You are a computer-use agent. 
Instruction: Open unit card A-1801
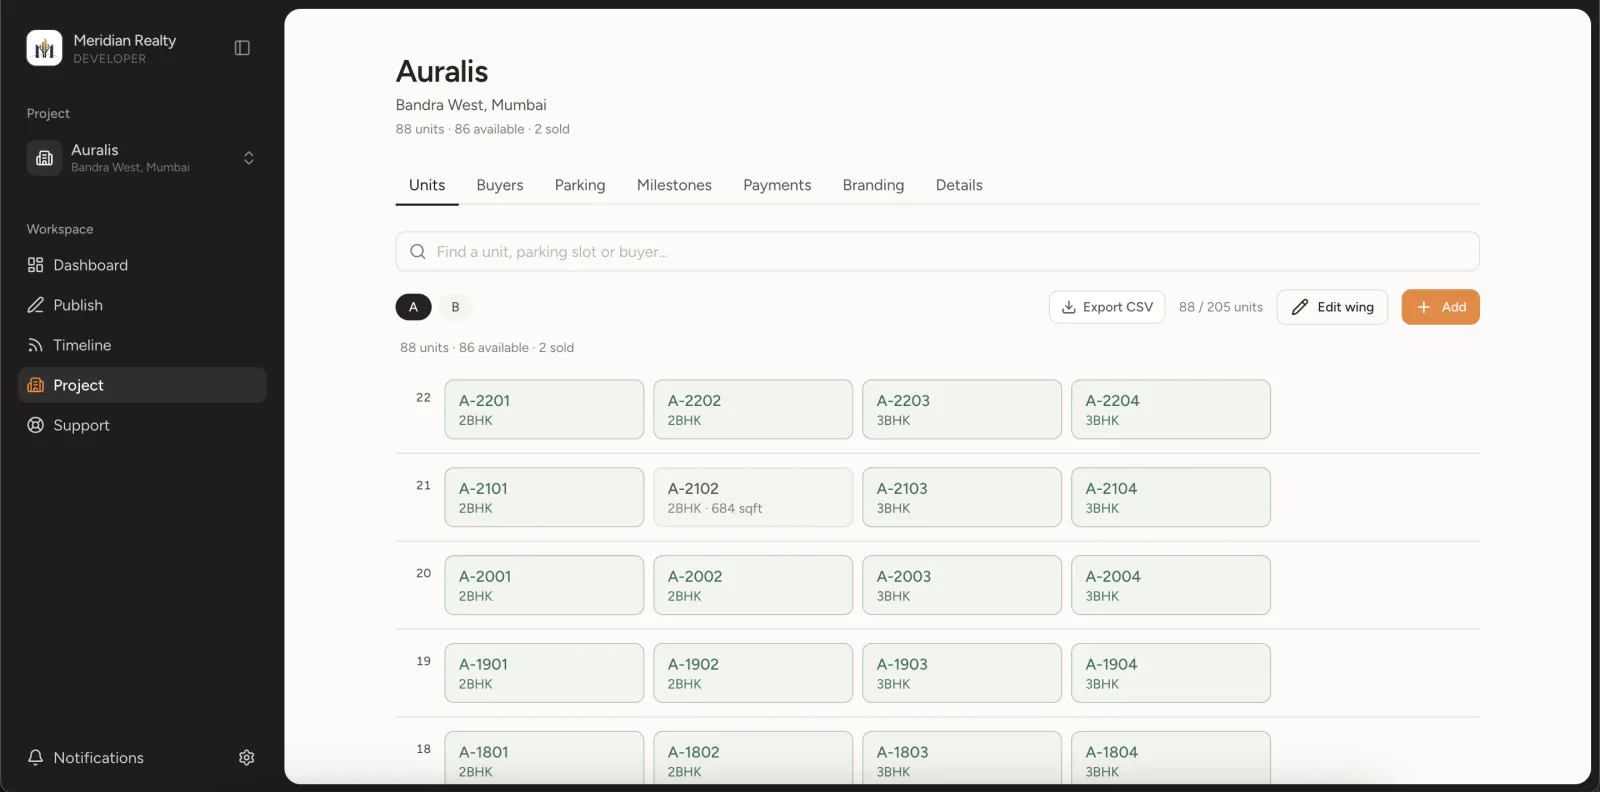(x=544, y=758)
